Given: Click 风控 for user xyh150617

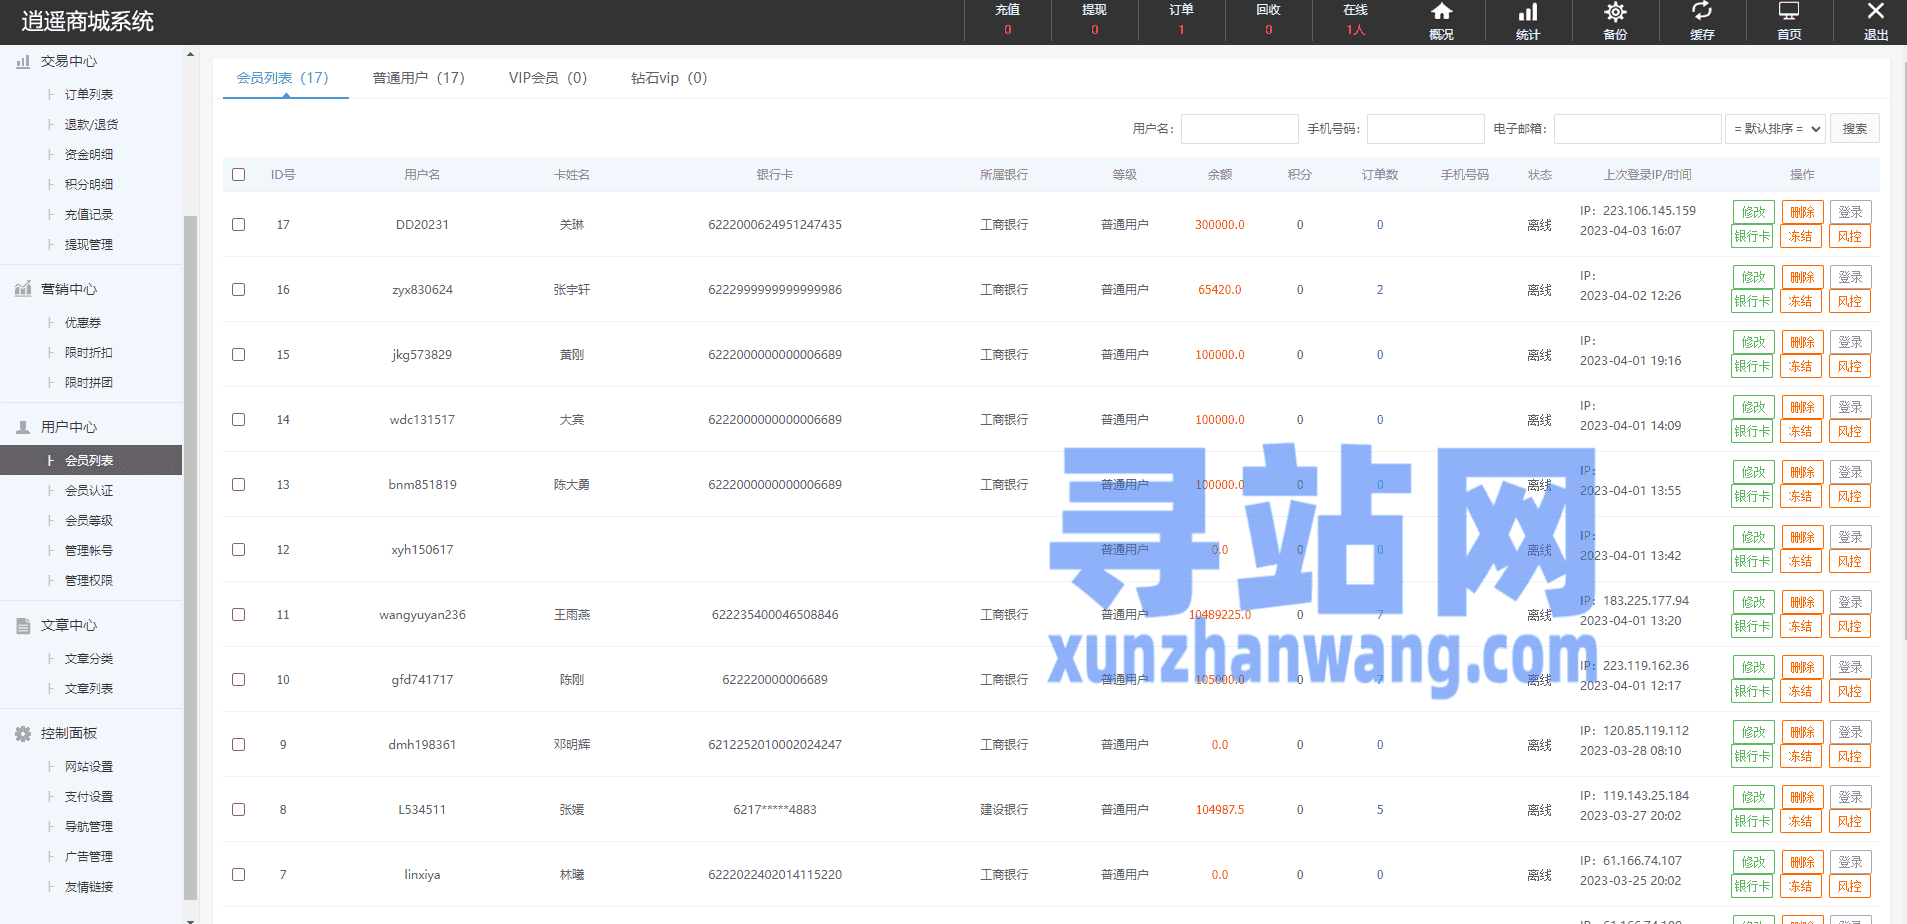Looking at the screenshot, I should [1850, 561].
